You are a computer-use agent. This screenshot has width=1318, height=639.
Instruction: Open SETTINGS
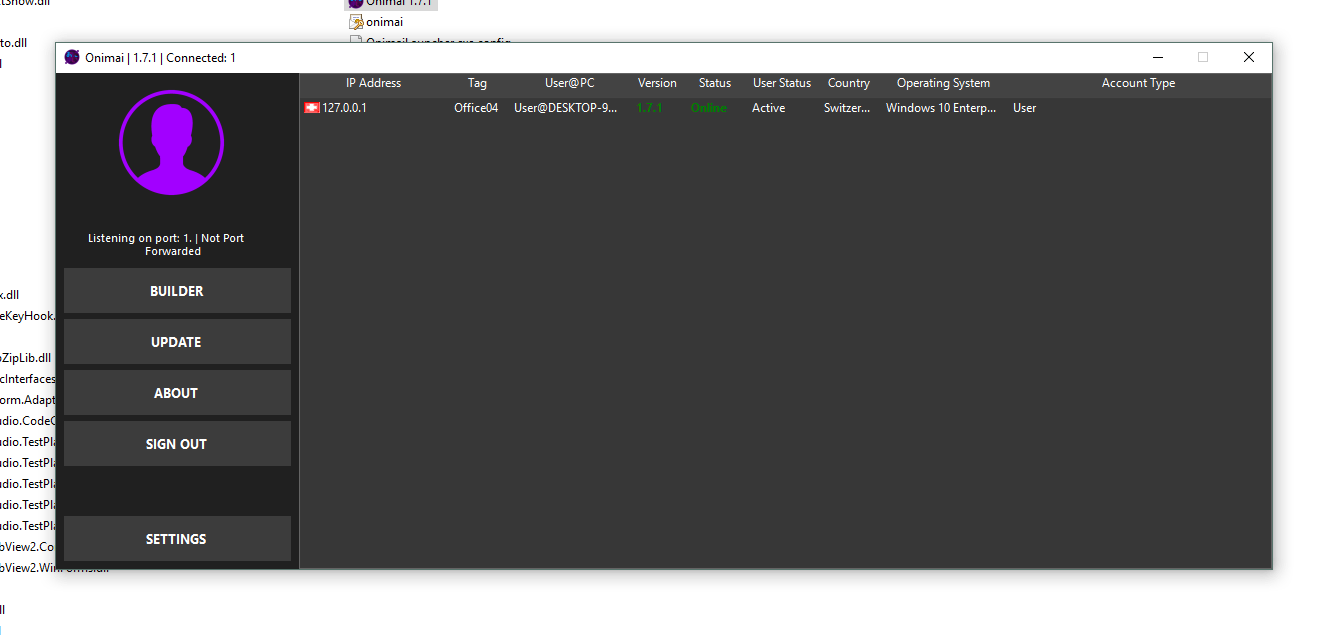[x=176, y=538]
